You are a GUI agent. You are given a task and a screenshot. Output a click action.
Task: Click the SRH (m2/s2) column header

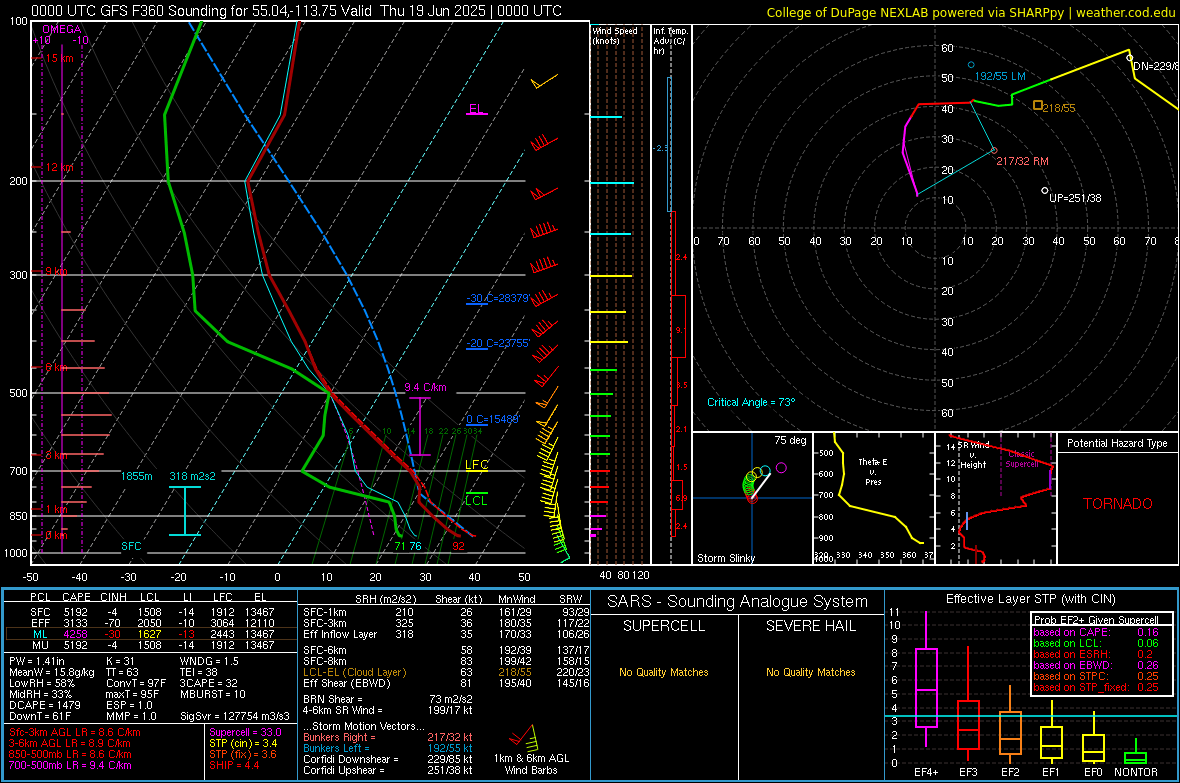click(x=385, y=599)
